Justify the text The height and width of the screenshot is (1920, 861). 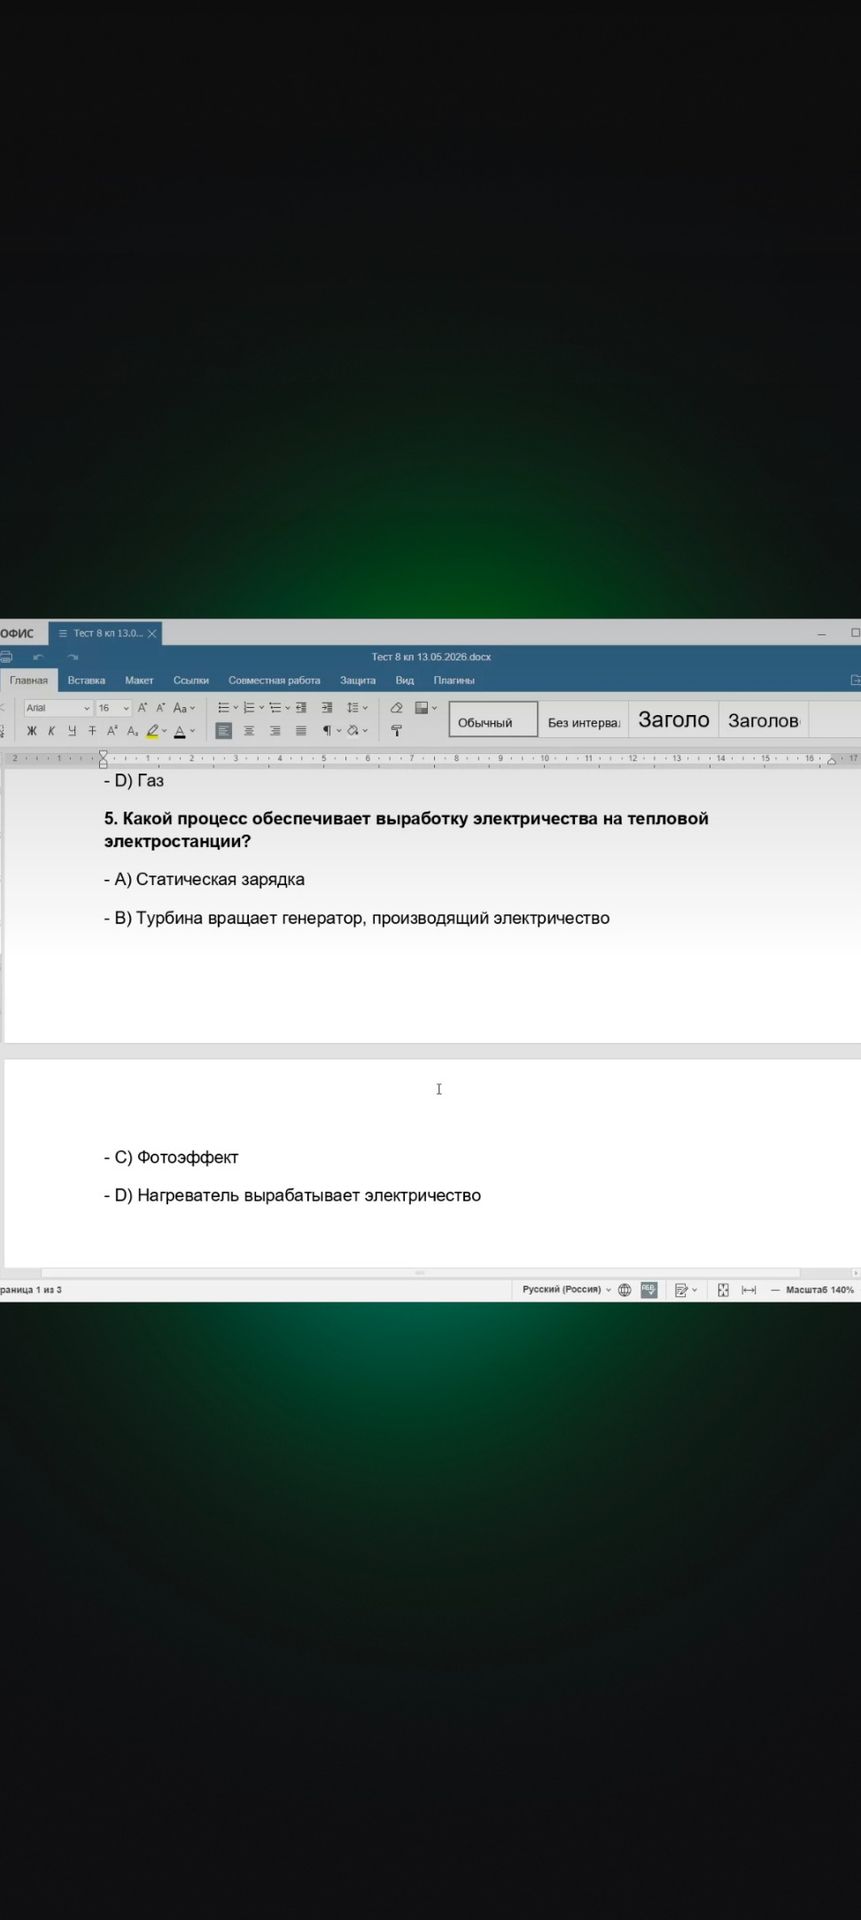click(301, 731)
